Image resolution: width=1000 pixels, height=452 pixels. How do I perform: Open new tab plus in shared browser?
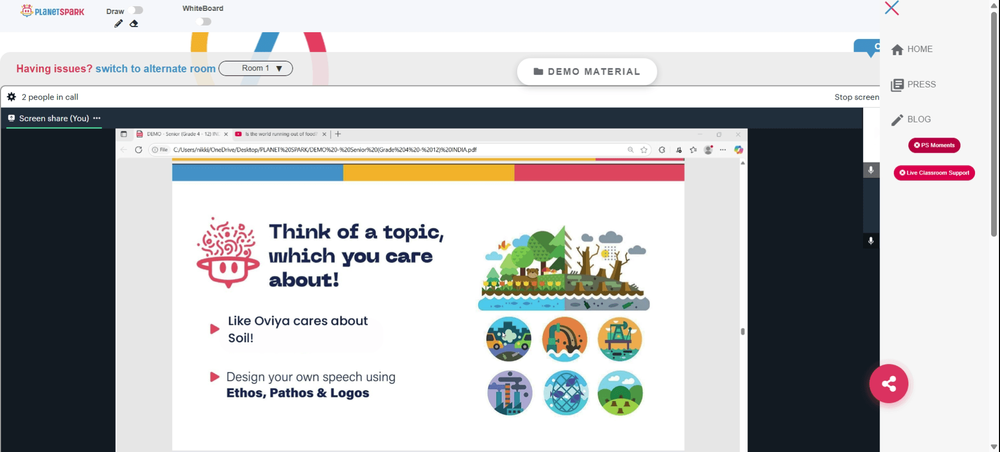coord(338,134)
